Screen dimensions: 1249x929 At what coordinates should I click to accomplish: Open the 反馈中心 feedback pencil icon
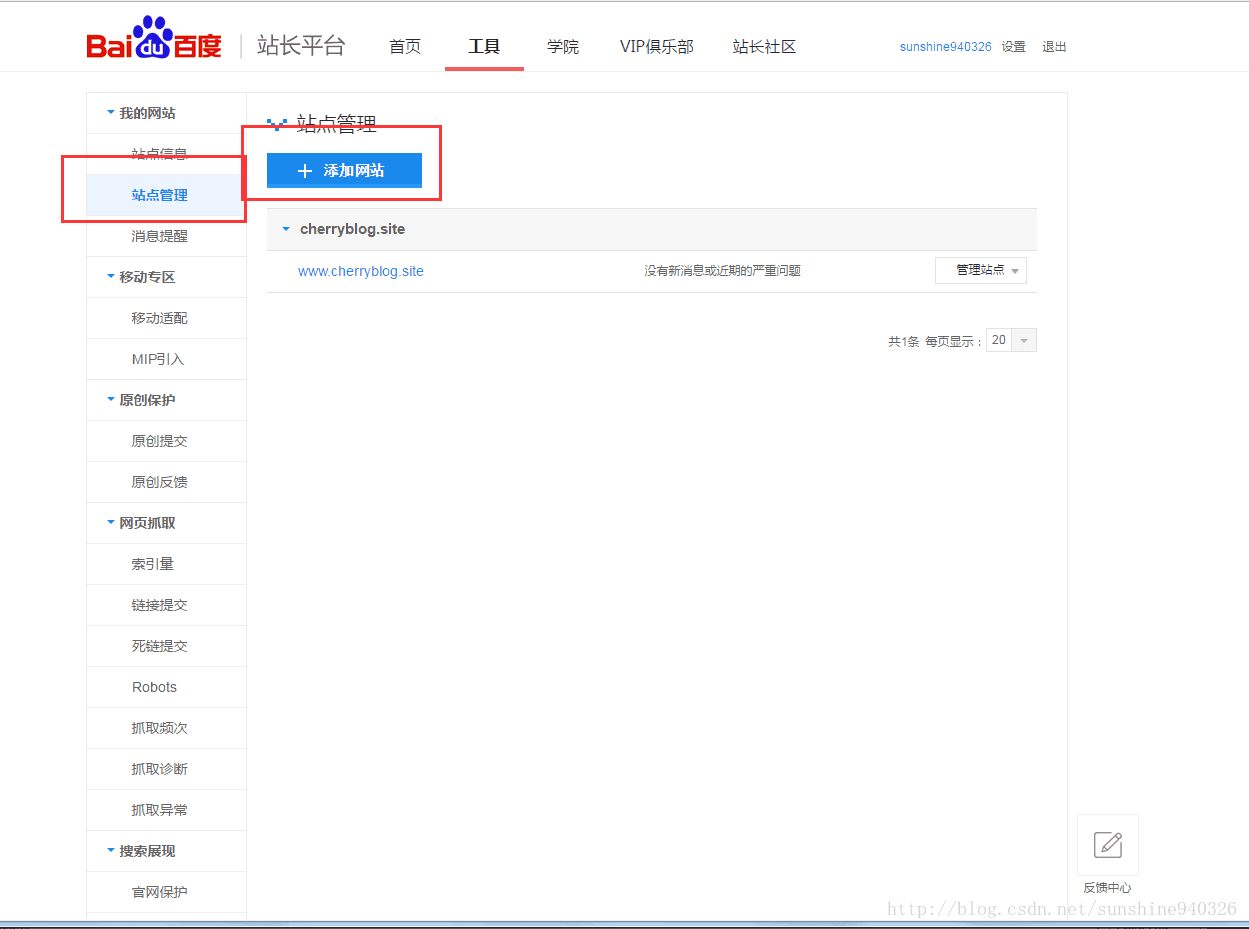[1108, 845]
